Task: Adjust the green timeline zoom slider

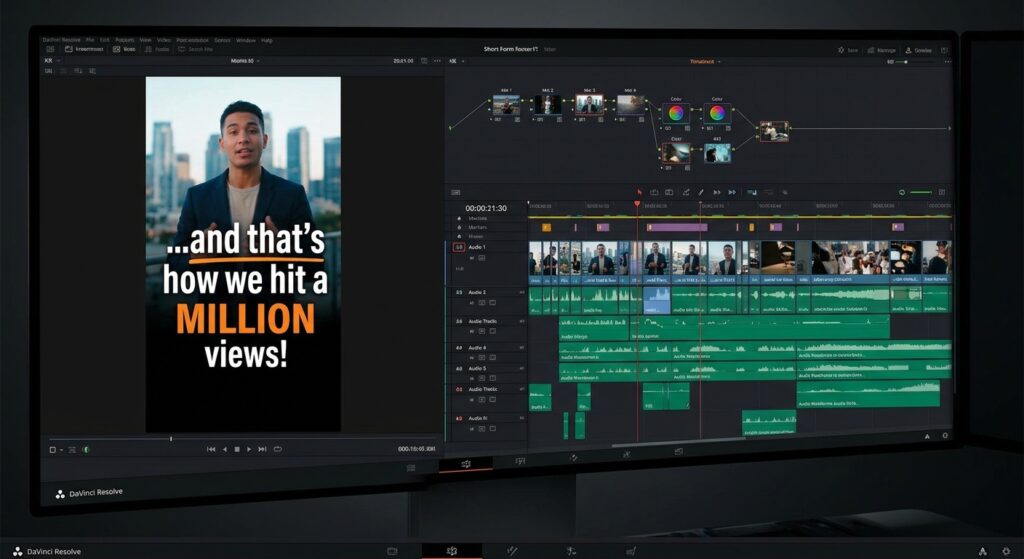Action: 921,192
